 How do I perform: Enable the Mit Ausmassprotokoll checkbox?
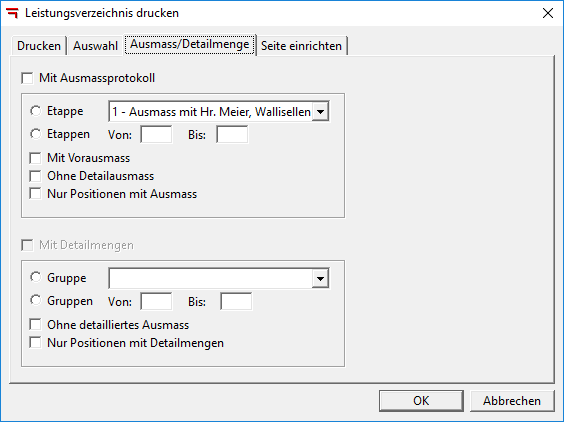point(27,78)
